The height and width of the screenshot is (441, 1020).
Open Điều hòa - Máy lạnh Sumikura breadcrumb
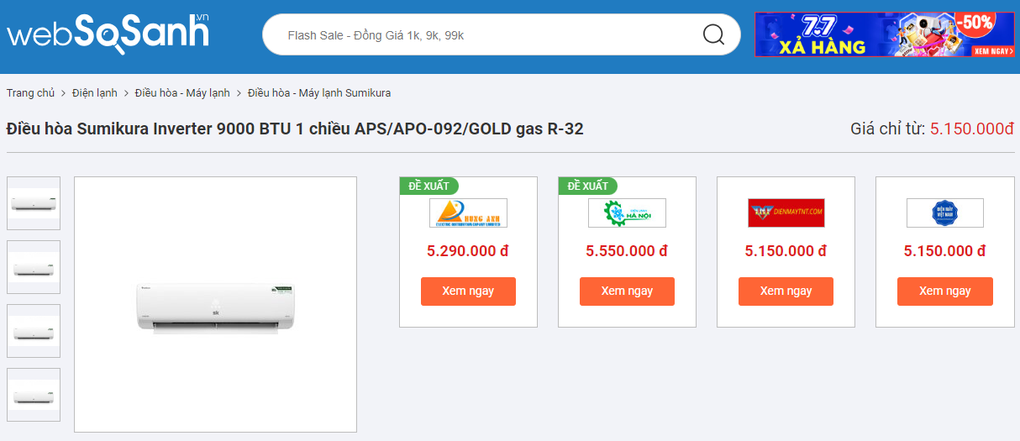point(319,93)
